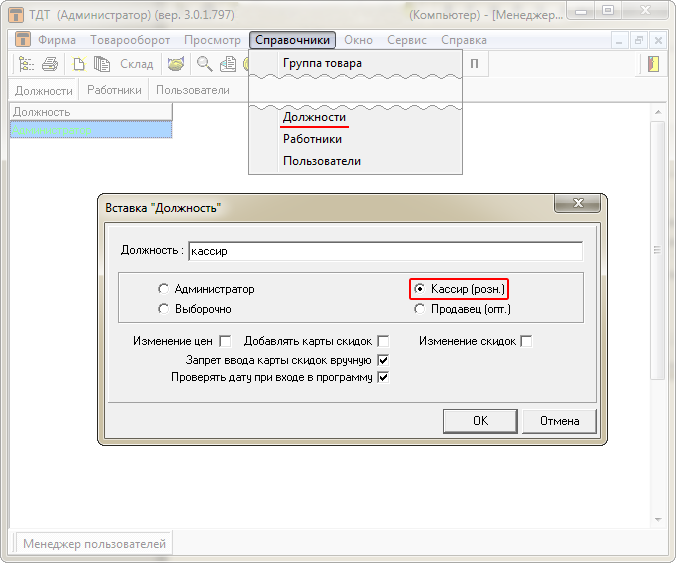Click the tree structure icon in toolbar

click(26, 64)
